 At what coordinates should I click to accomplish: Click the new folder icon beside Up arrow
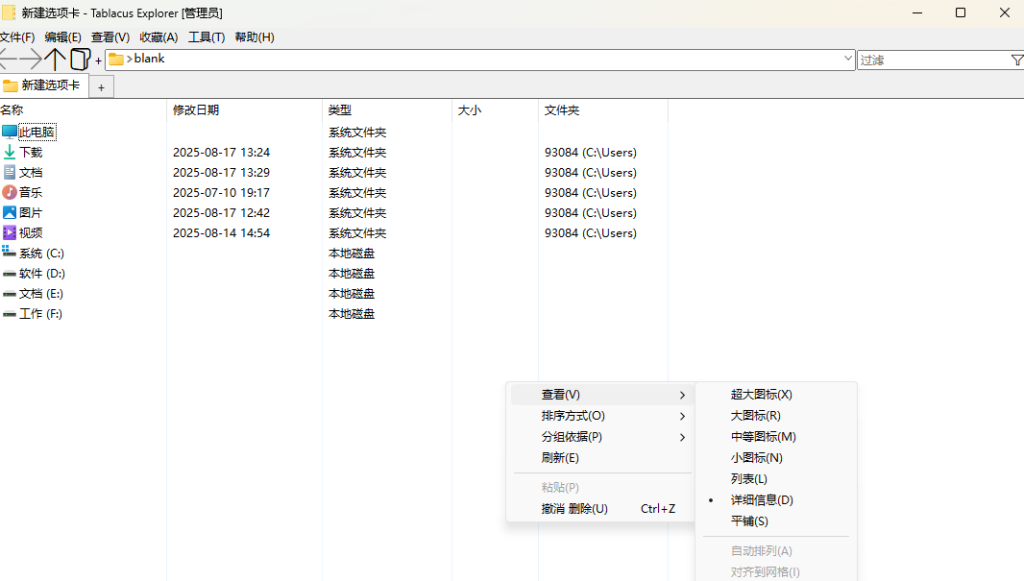(80, 60)
